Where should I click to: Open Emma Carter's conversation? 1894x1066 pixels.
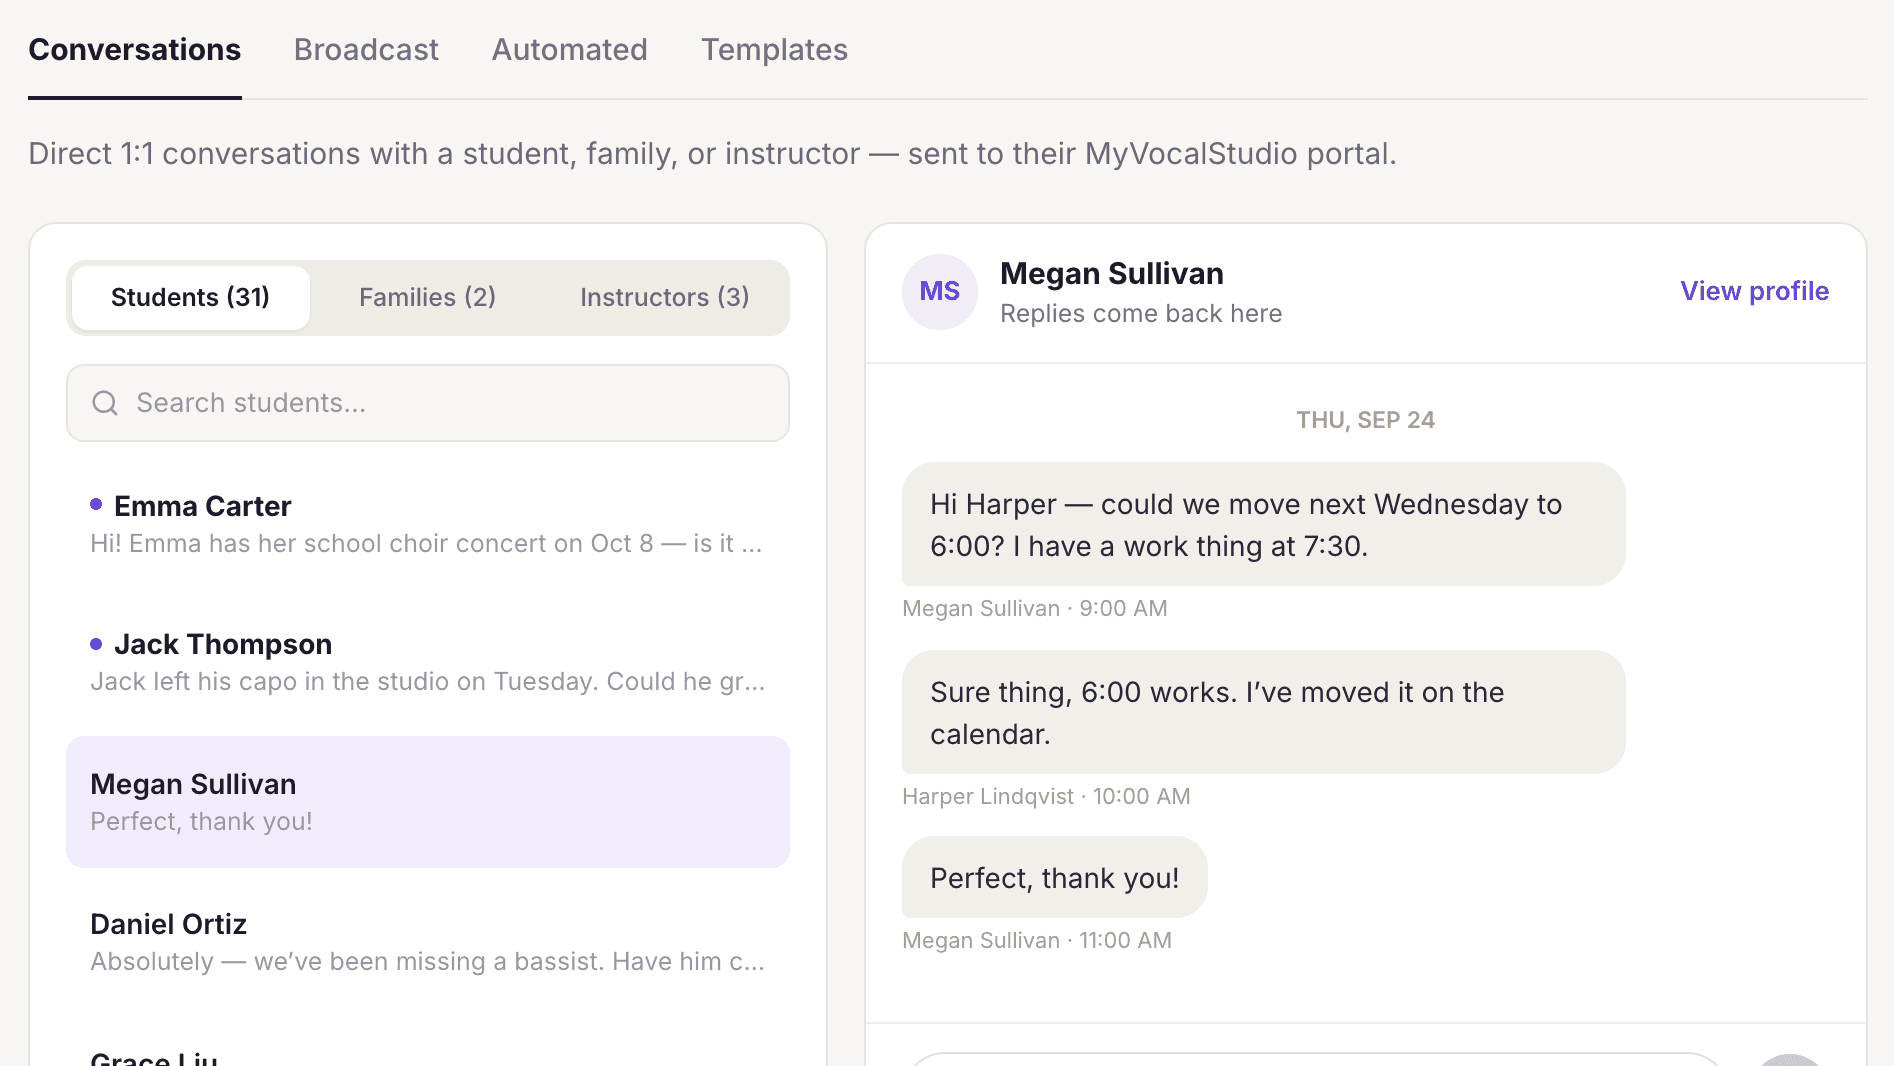(428, 524)
